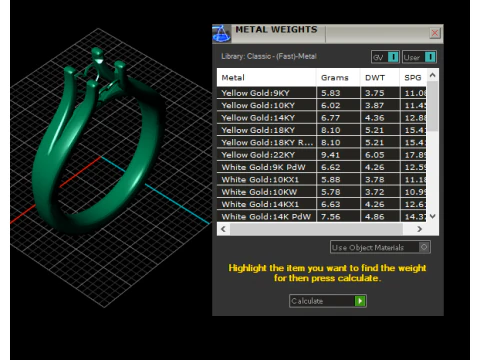The image size is (480, 360).
Task: Click the 6.05 DWT value
Action: tap(375, 155)
